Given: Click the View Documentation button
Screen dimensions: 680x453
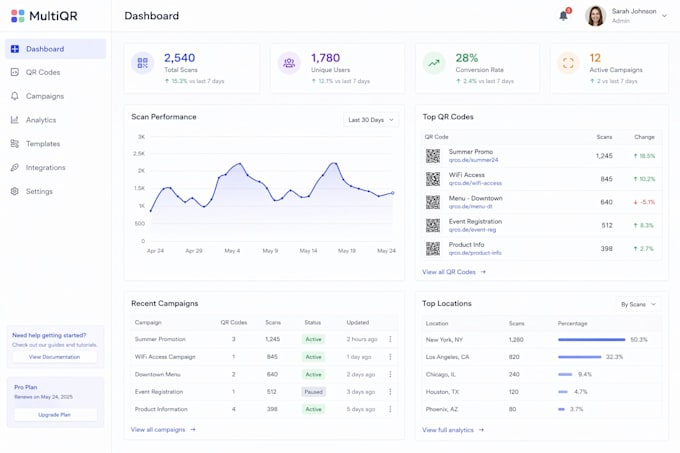Looking at the screenshot, I should 55,357.
